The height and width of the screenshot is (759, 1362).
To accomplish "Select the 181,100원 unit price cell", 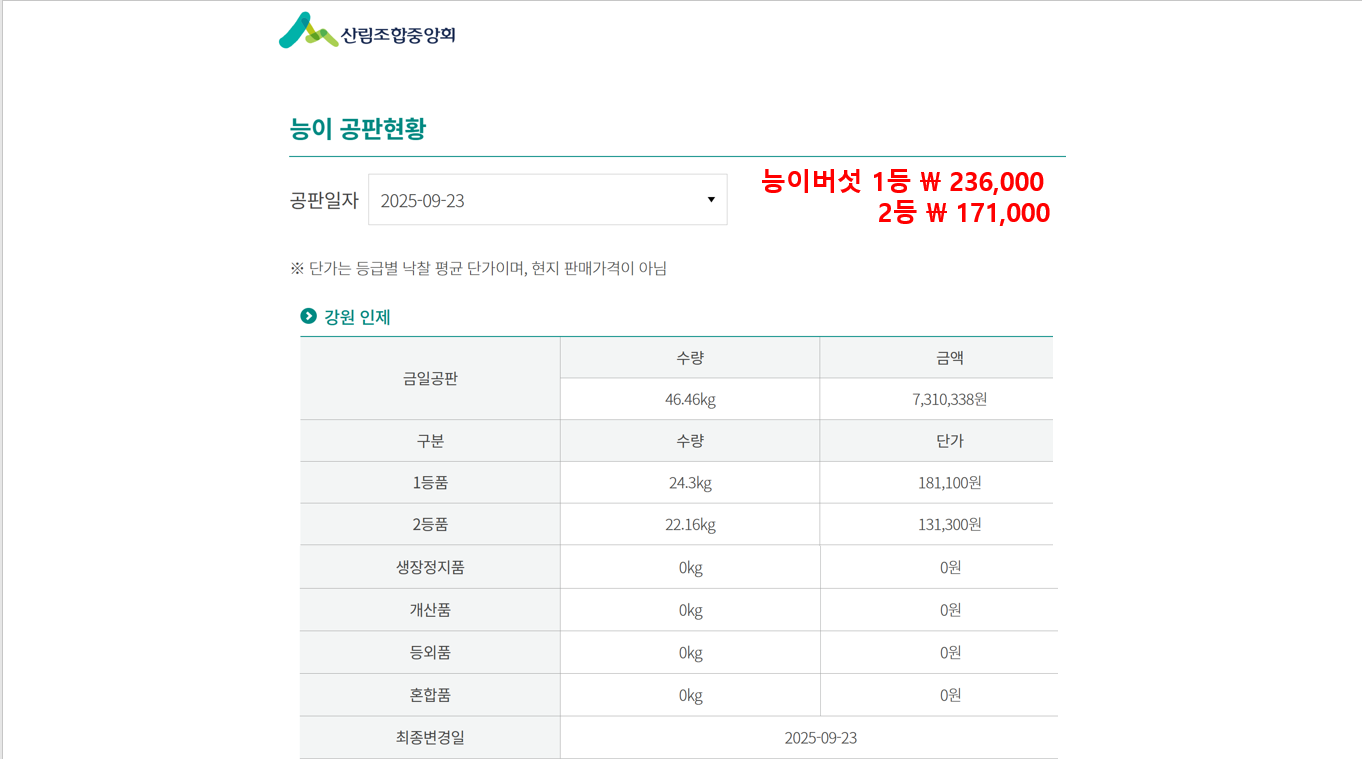I will tap(950, 483).
